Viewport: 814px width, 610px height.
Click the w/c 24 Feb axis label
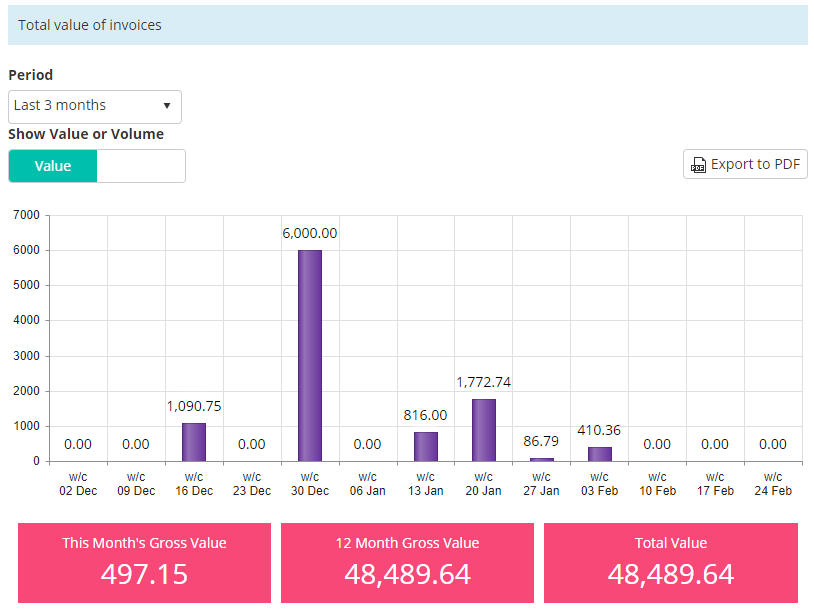click(x=773, y=484)
